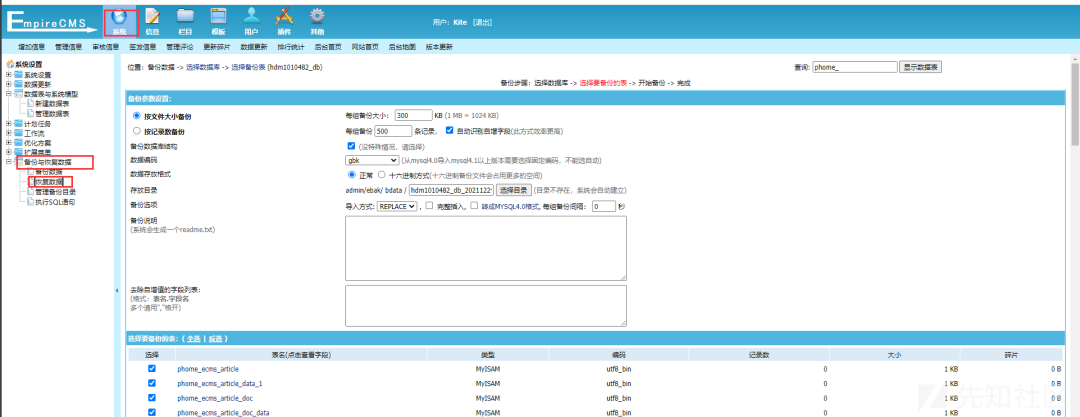Image resolution: width=1080 pixels, height=417 pixels.
Task: Open the 插件 plugin icon
Action: click(284, 17)
